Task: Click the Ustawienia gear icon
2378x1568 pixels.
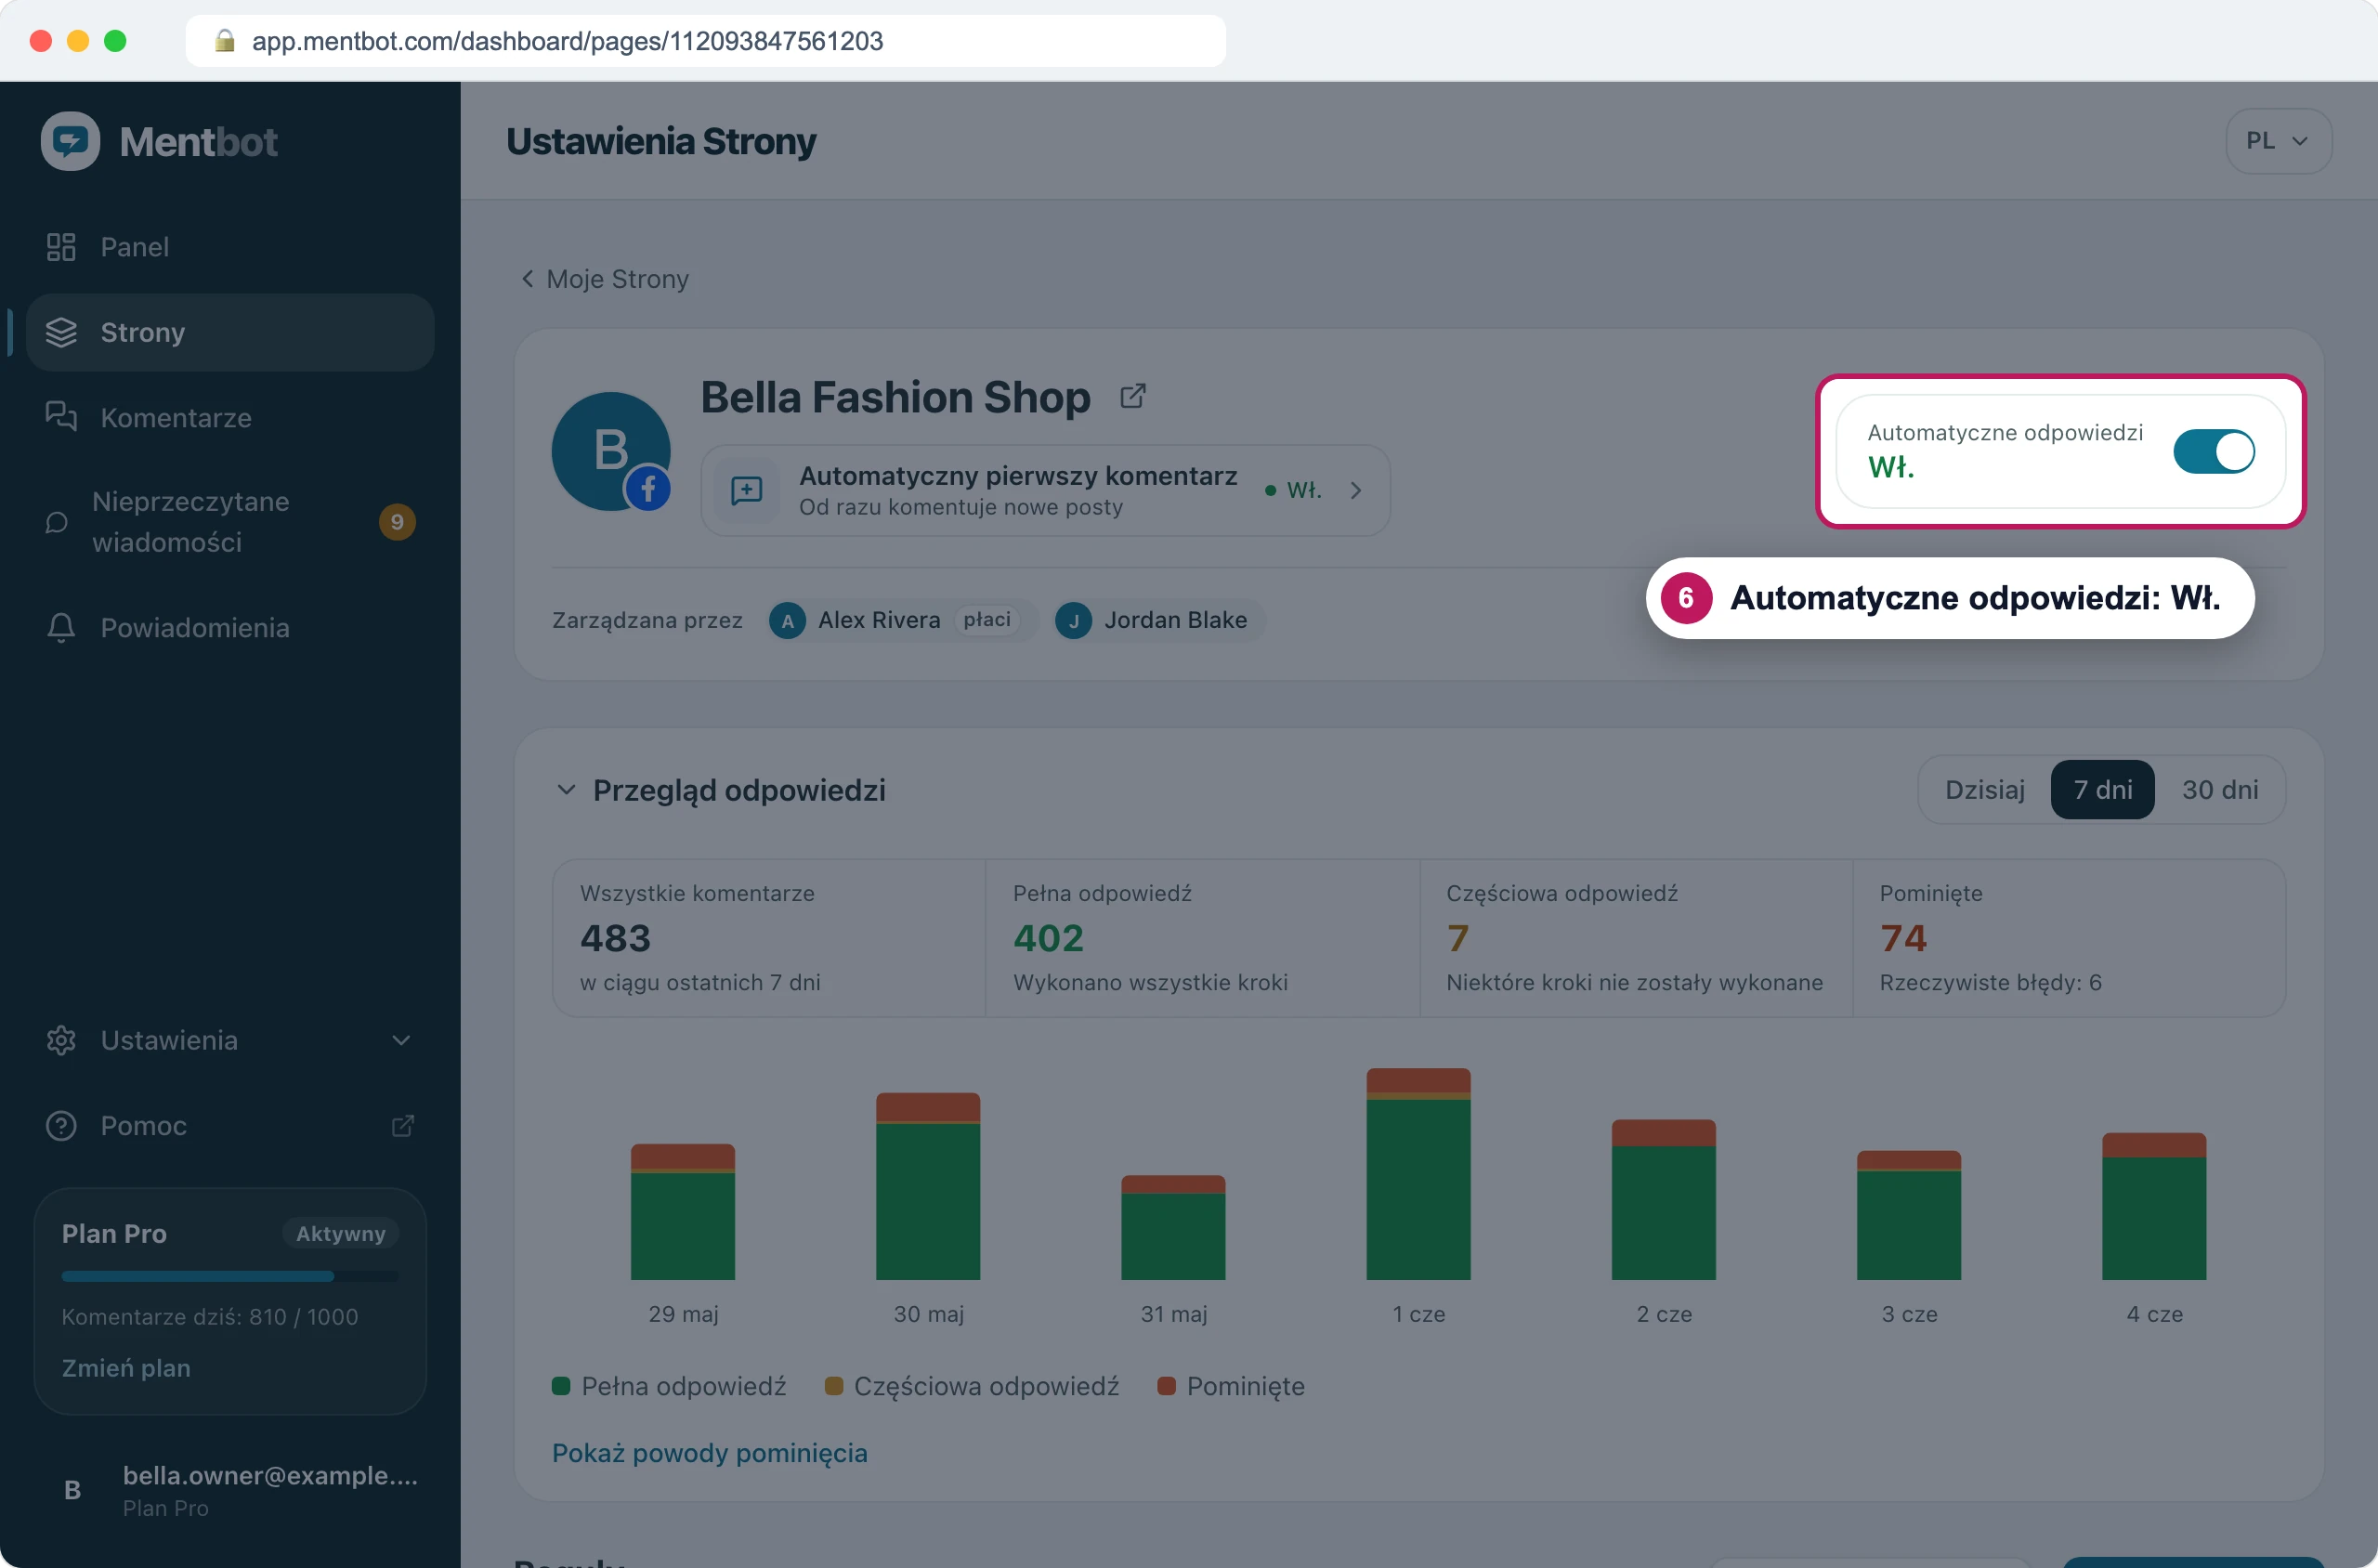Action: tap(61, 1040)
